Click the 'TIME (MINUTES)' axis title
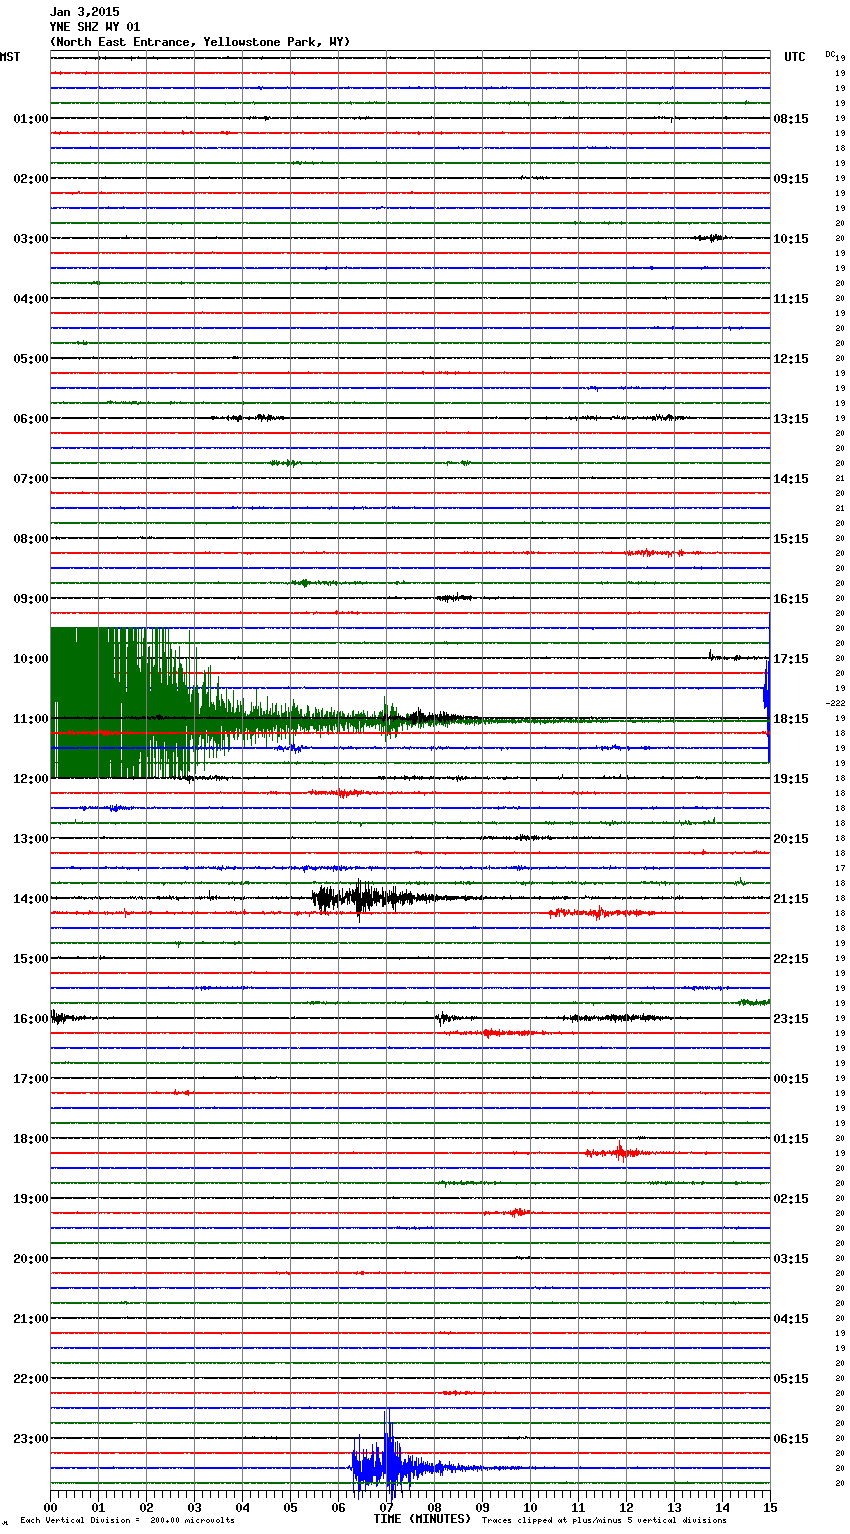850x1534 pixels. pyautogui.click(x=422, y=1519)
